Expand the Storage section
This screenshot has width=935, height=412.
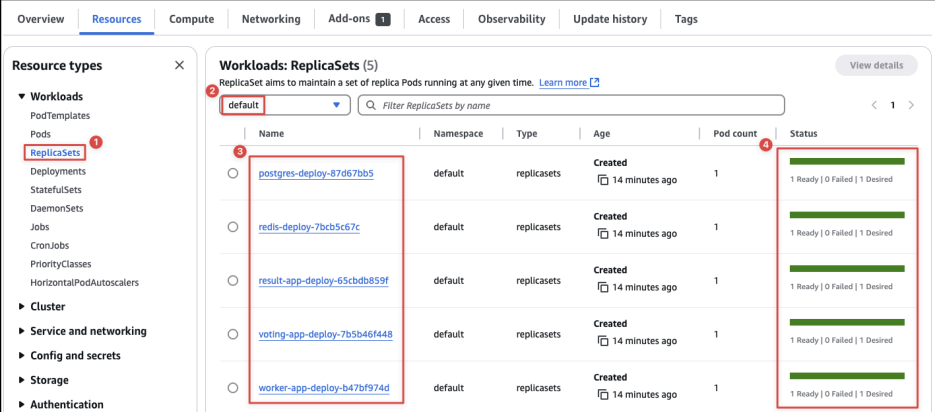pos(21,380)
